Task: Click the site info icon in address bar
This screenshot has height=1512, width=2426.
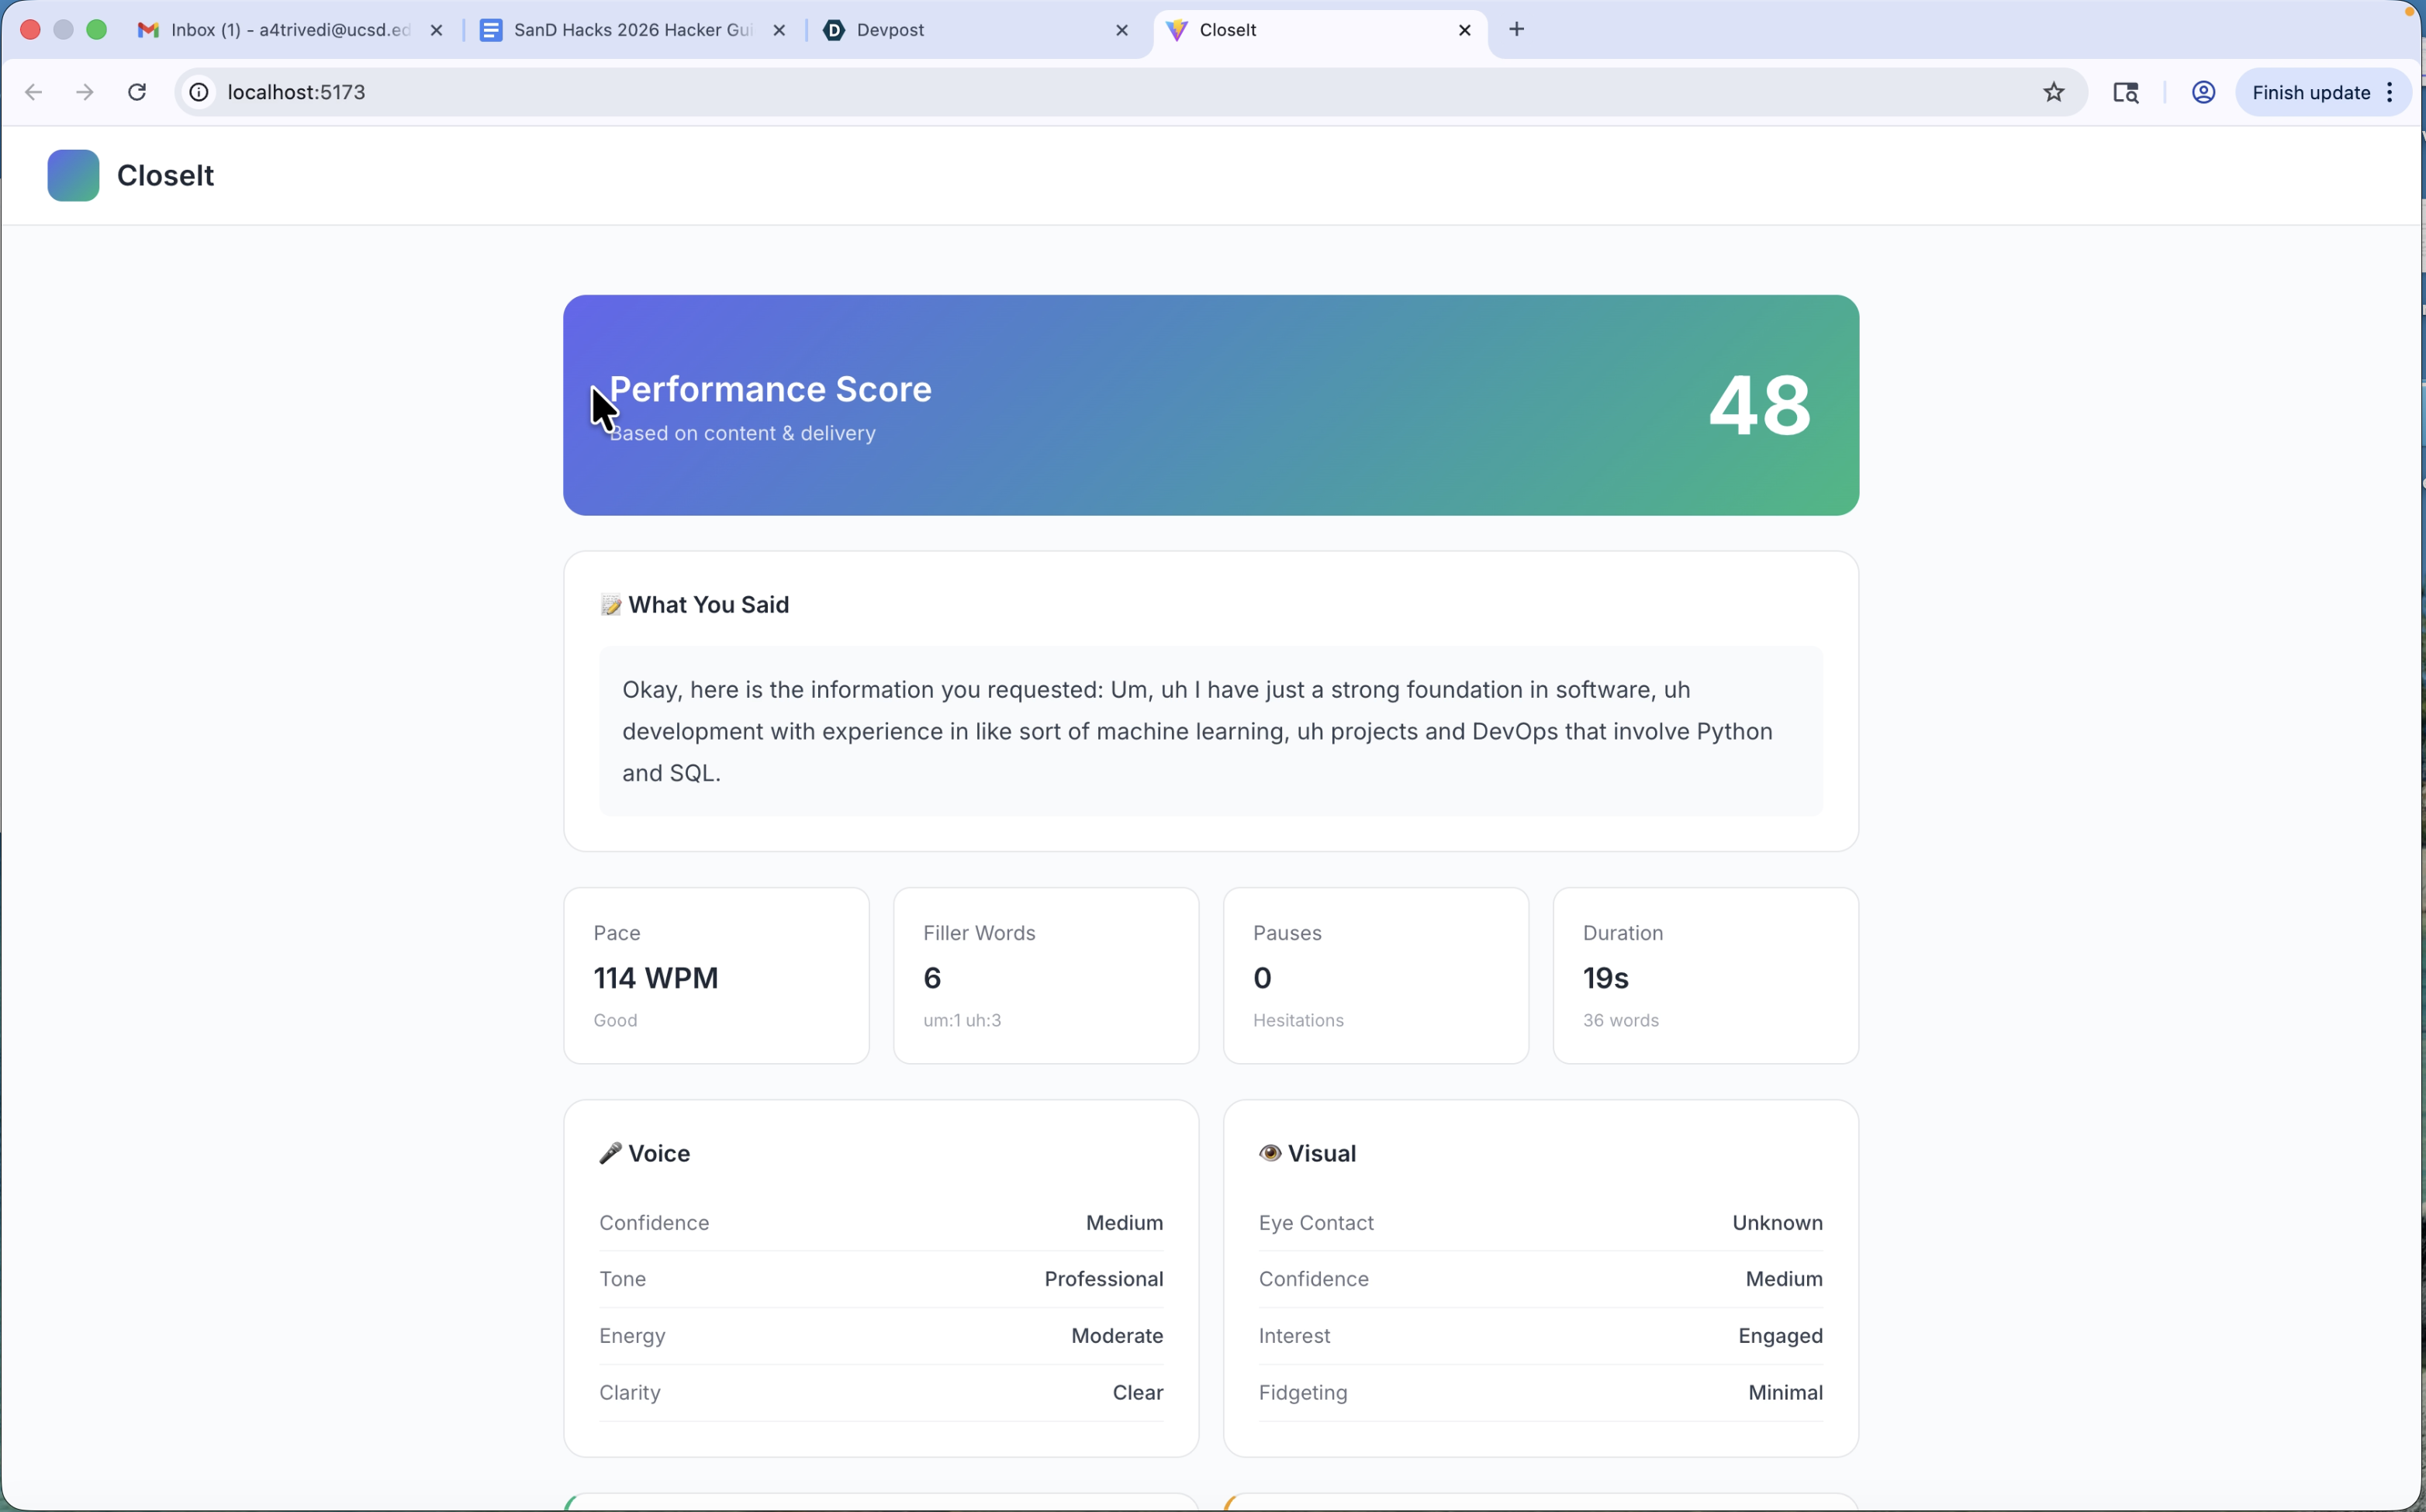Action: point(200,92)
